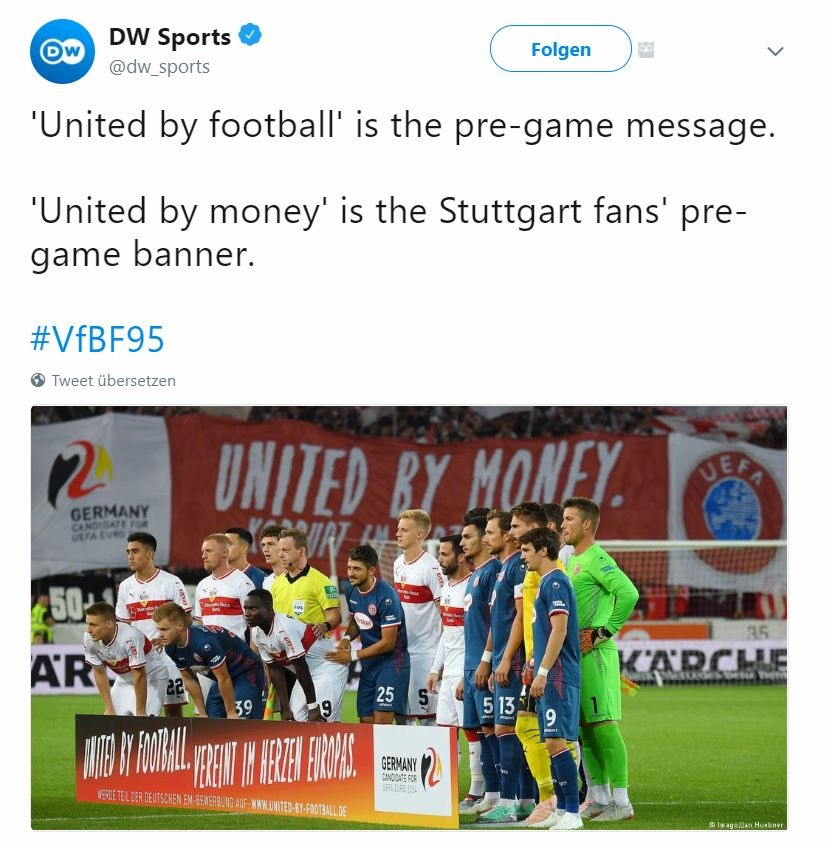The height and width of the screenshot is (846, 828).
Task: Open the #VfBF95 hashtag
Action: coord(97,339)
